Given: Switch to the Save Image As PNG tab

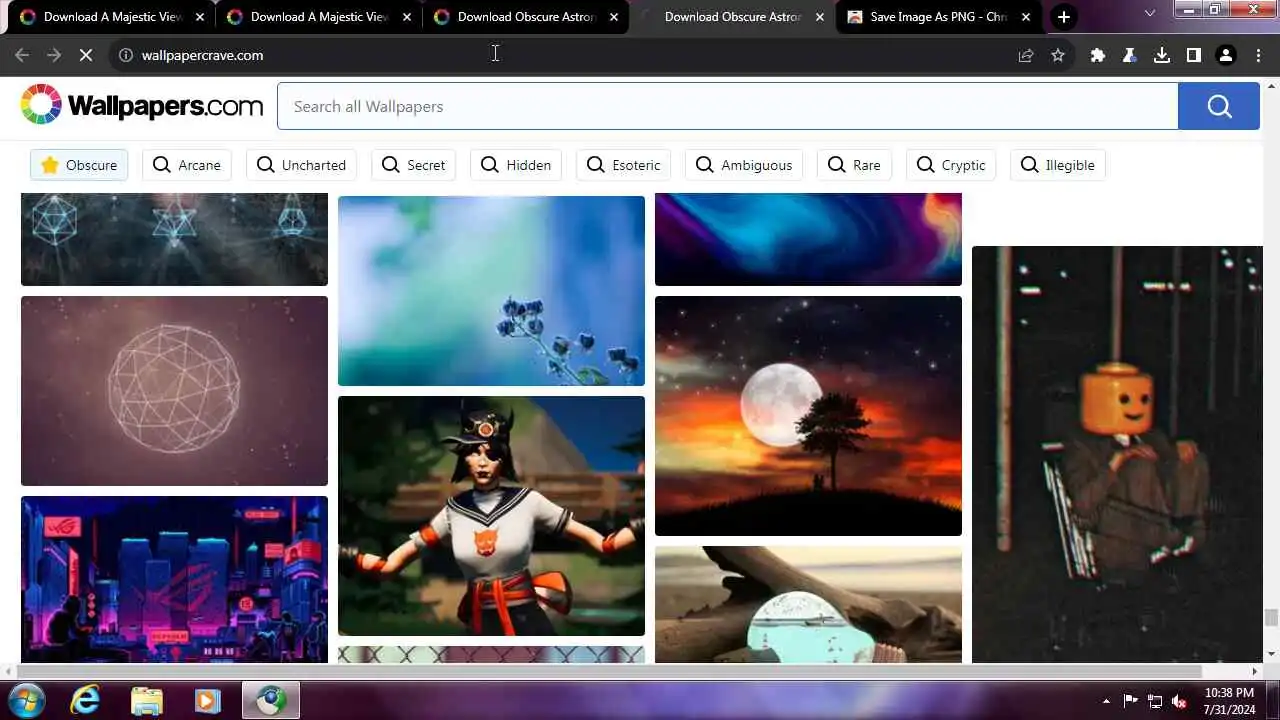Looking at the screenshot, I should 939,17.
